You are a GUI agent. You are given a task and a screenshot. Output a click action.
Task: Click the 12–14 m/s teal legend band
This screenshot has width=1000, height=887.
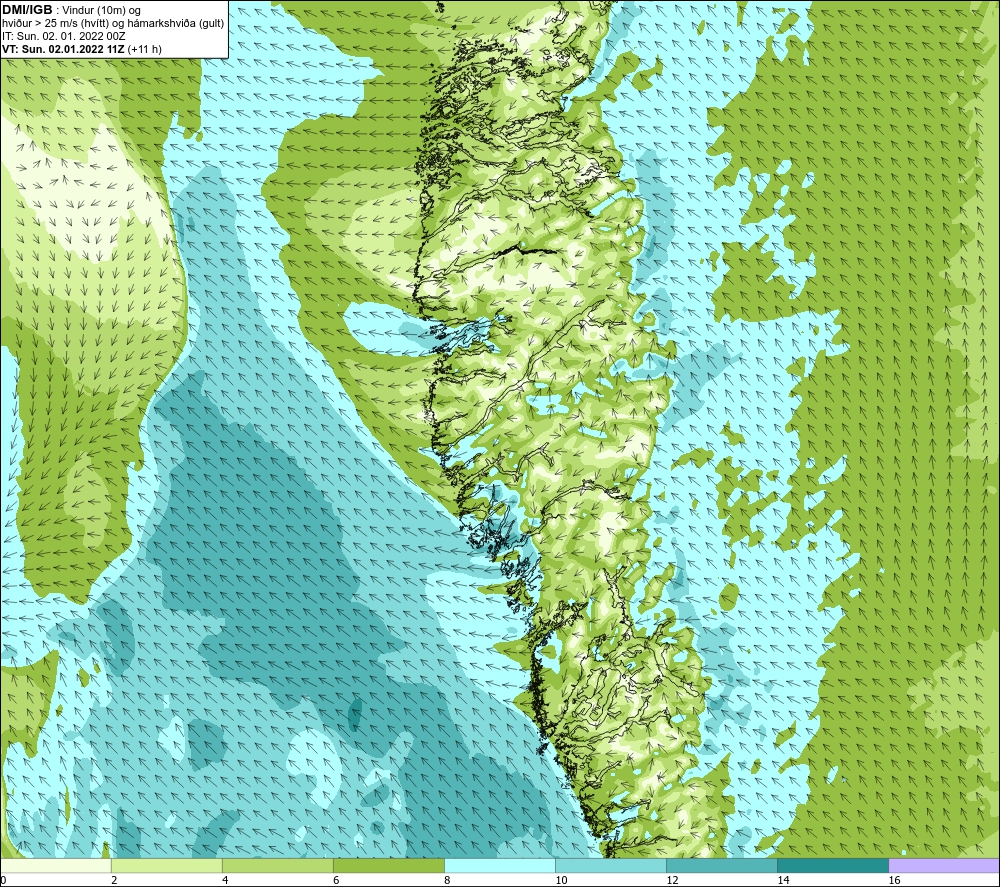(722, 866)
